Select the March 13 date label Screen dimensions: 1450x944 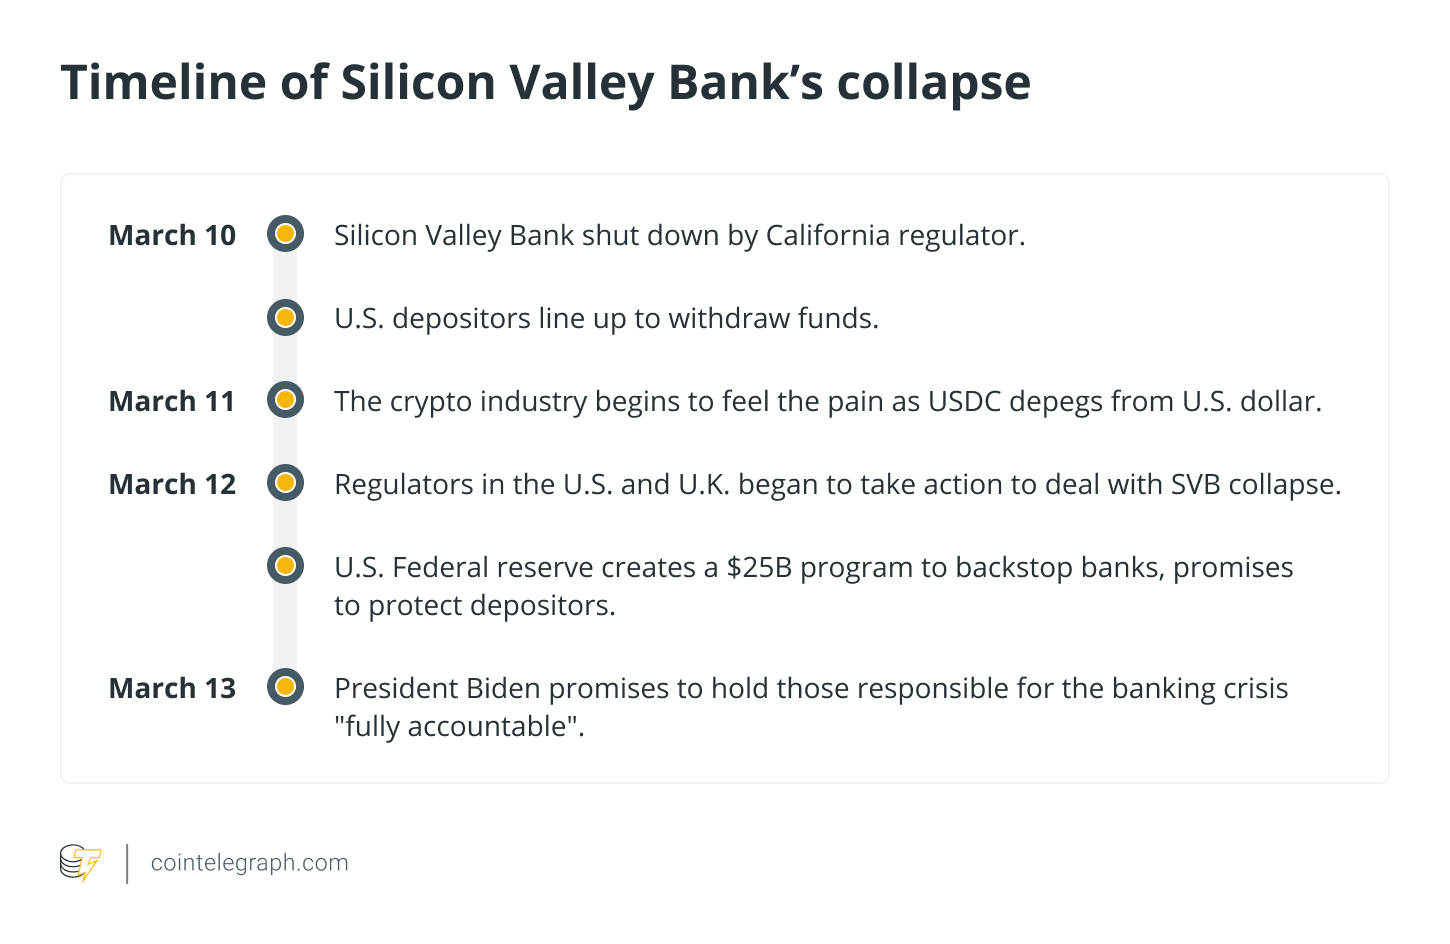[x=172, y=688]
